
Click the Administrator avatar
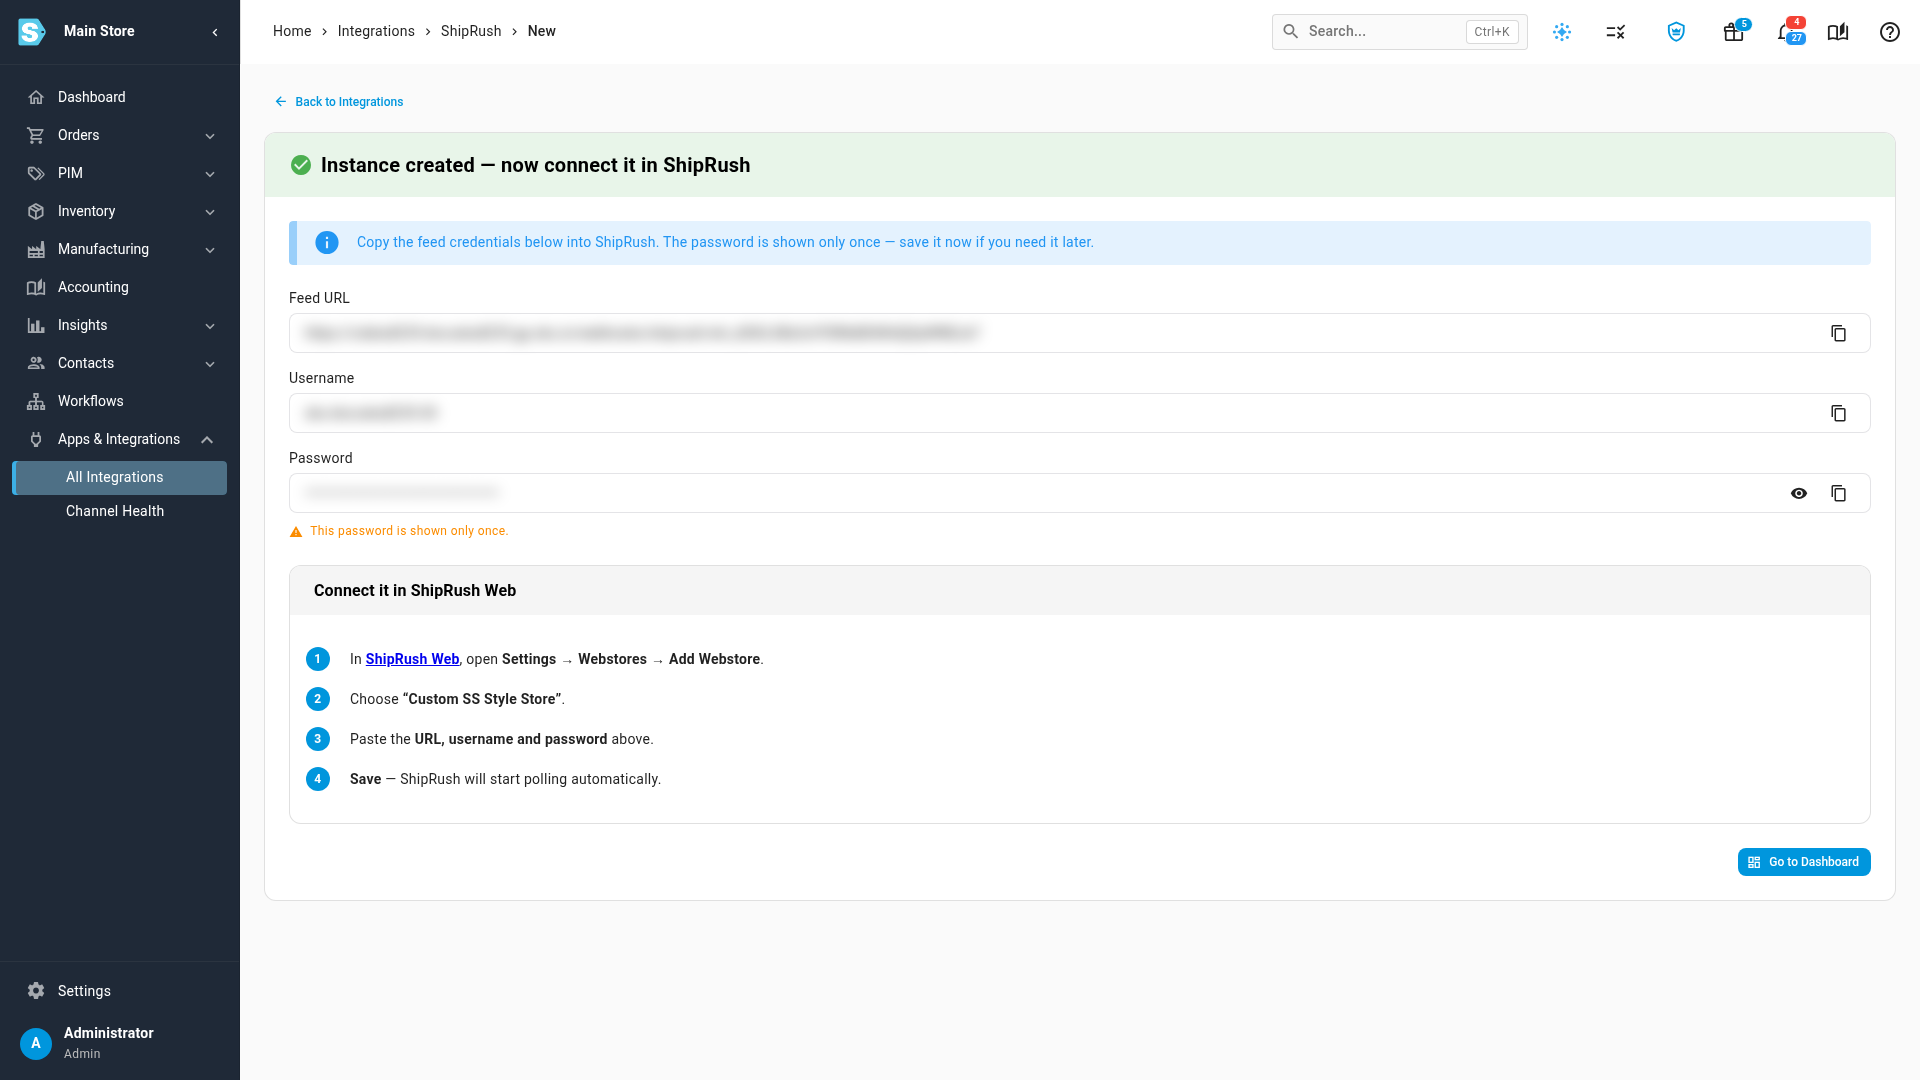[x=36, y=1043]
